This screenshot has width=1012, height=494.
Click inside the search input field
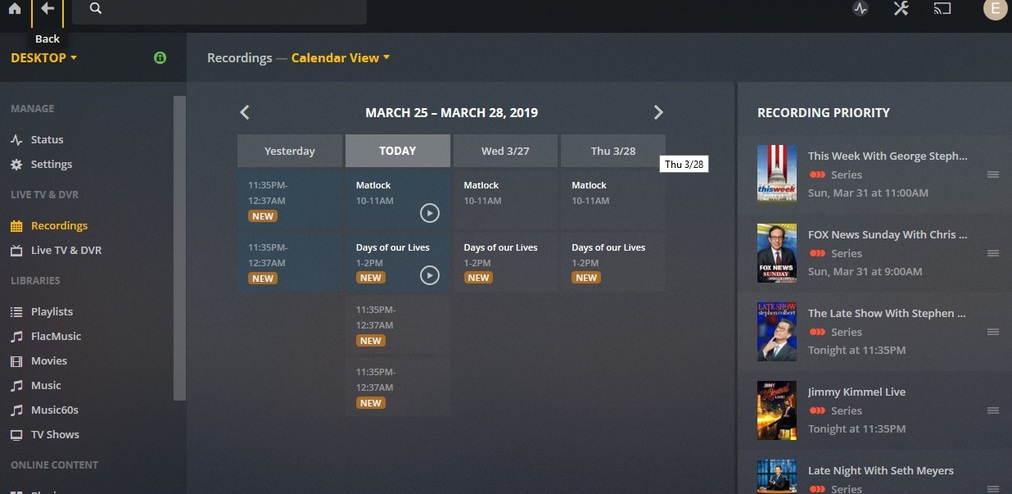click(x=219, y=10)
